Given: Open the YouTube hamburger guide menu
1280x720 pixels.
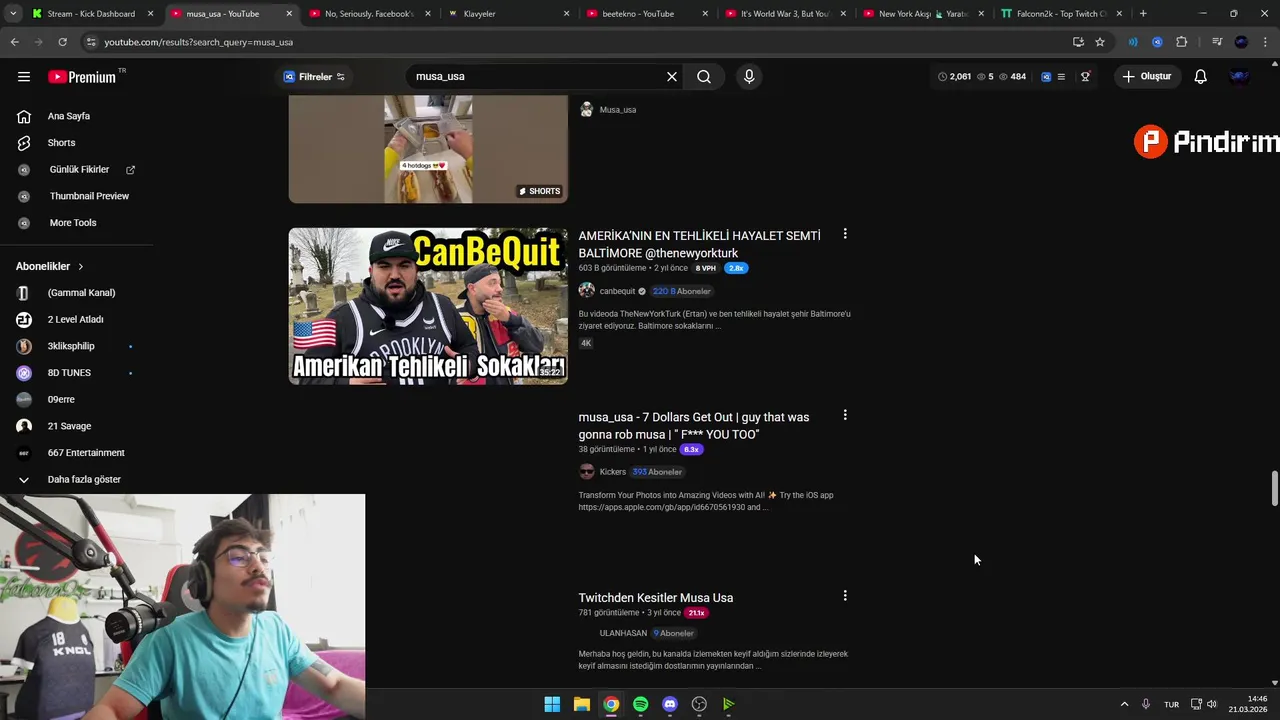Looking at the screenshot, I should click(24, 76).
